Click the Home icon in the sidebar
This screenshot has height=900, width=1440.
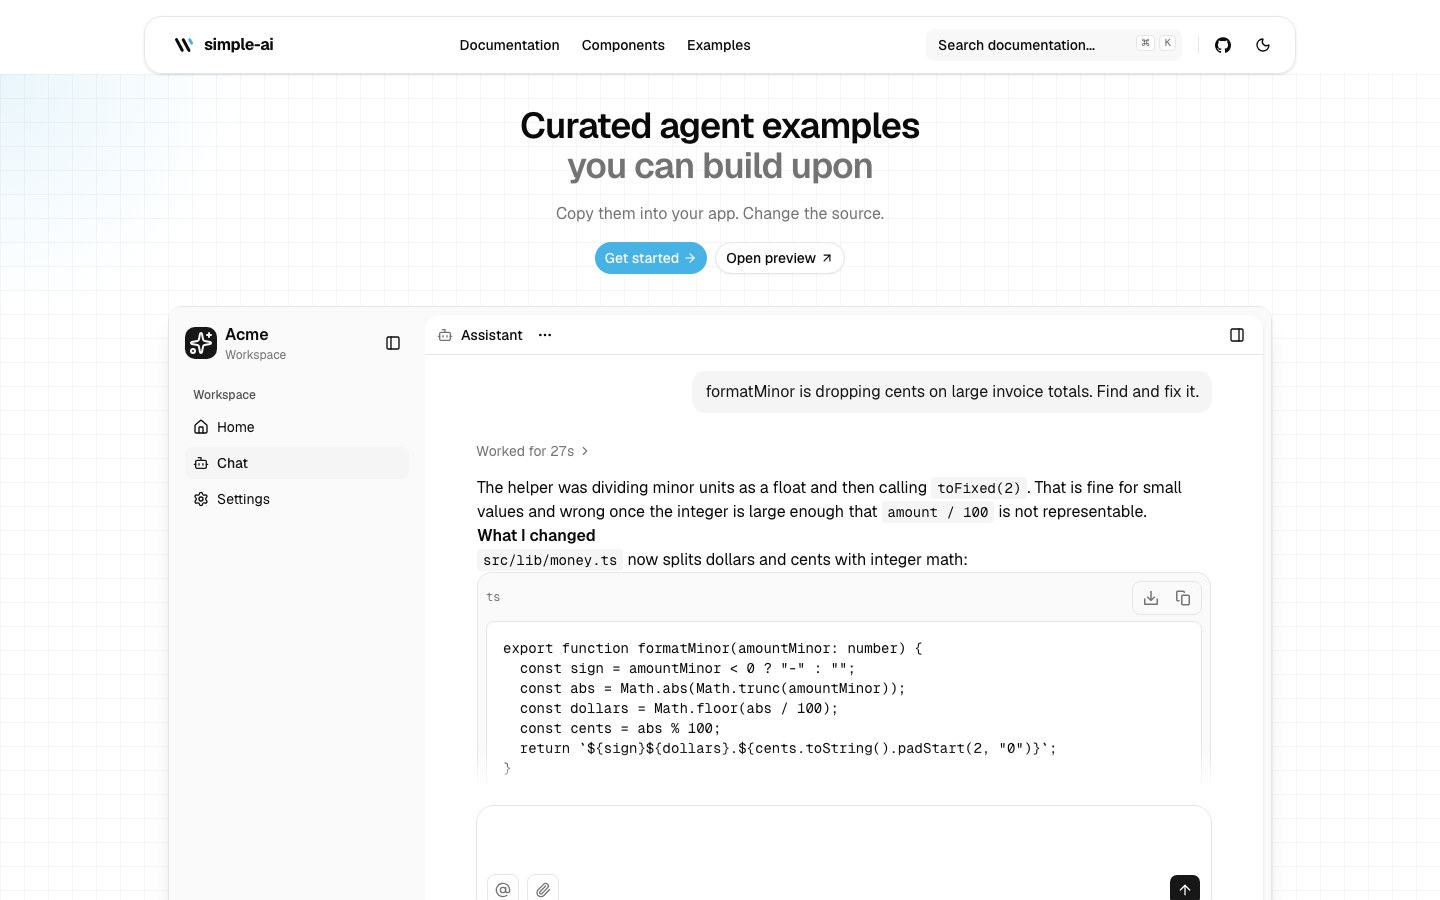(x=201, y=427)
